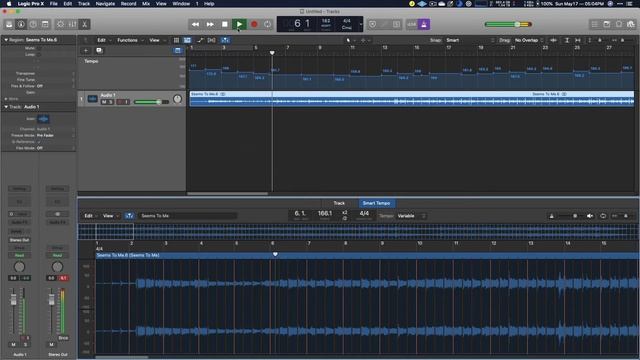Viewport: 640px width, 360px height.
Task: Adjust the Audio 1 track volume slider
Action: 151,102
